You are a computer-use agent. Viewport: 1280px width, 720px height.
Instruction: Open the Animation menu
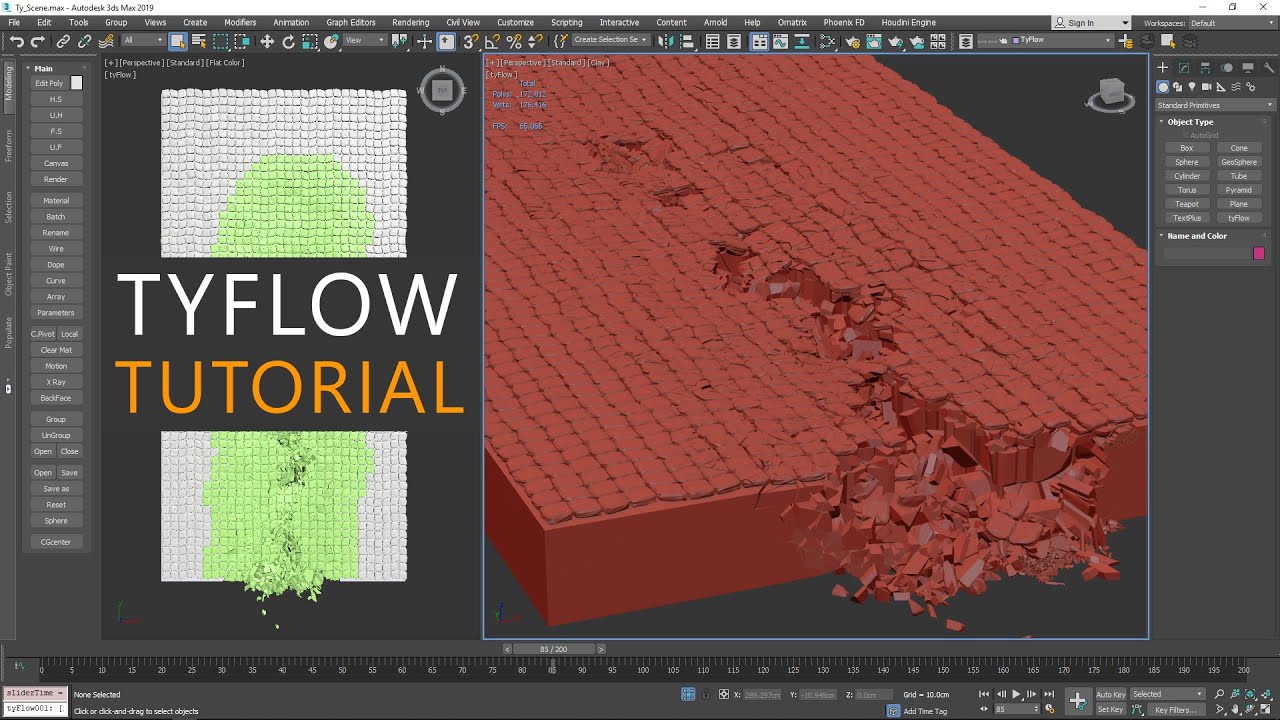point(291,22)
